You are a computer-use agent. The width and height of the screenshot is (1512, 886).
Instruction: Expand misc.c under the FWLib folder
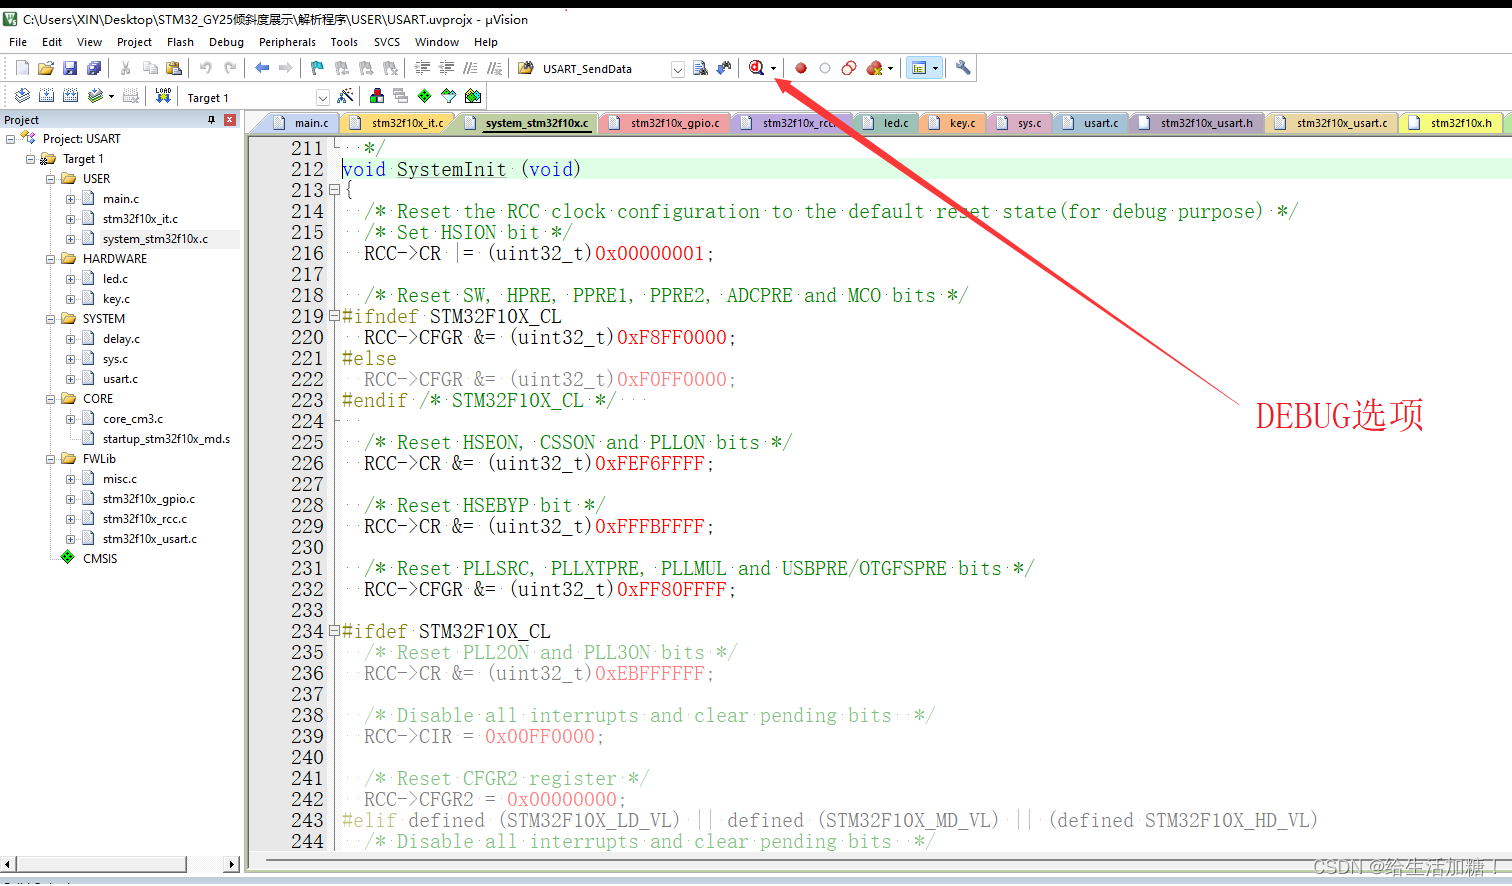(x=68, y=478)
